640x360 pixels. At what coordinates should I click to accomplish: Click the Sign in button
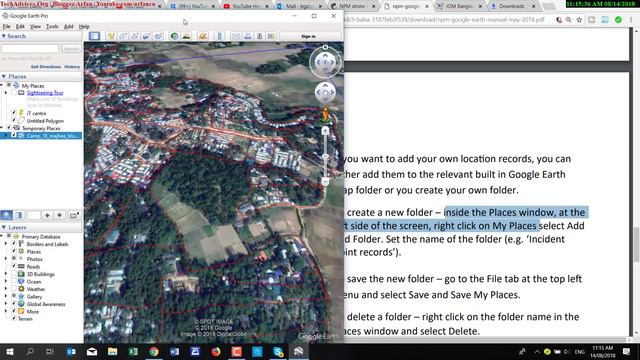pos(308,36)
